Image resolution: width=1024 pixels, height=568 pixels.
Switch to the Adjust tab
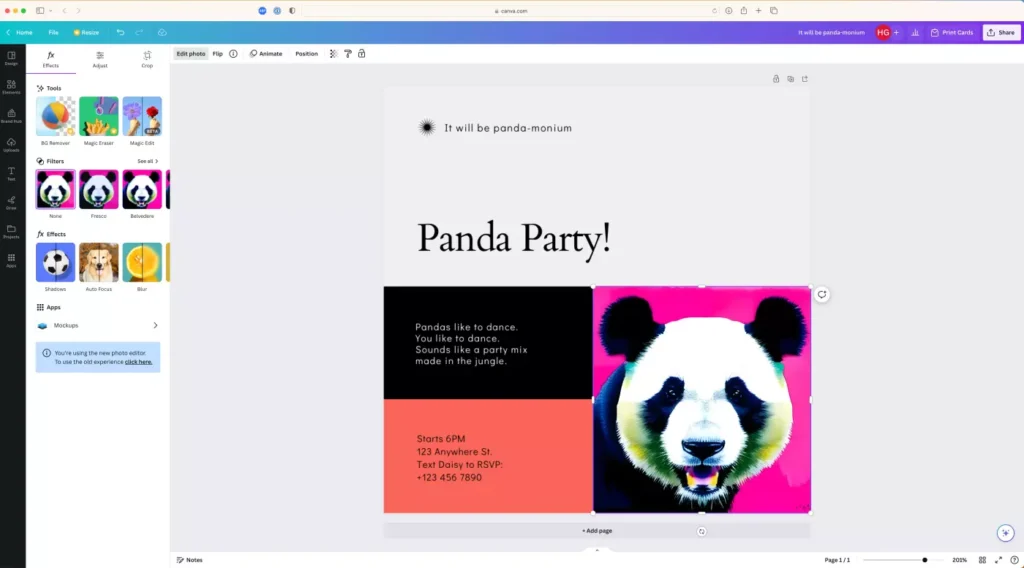[100, 59]
